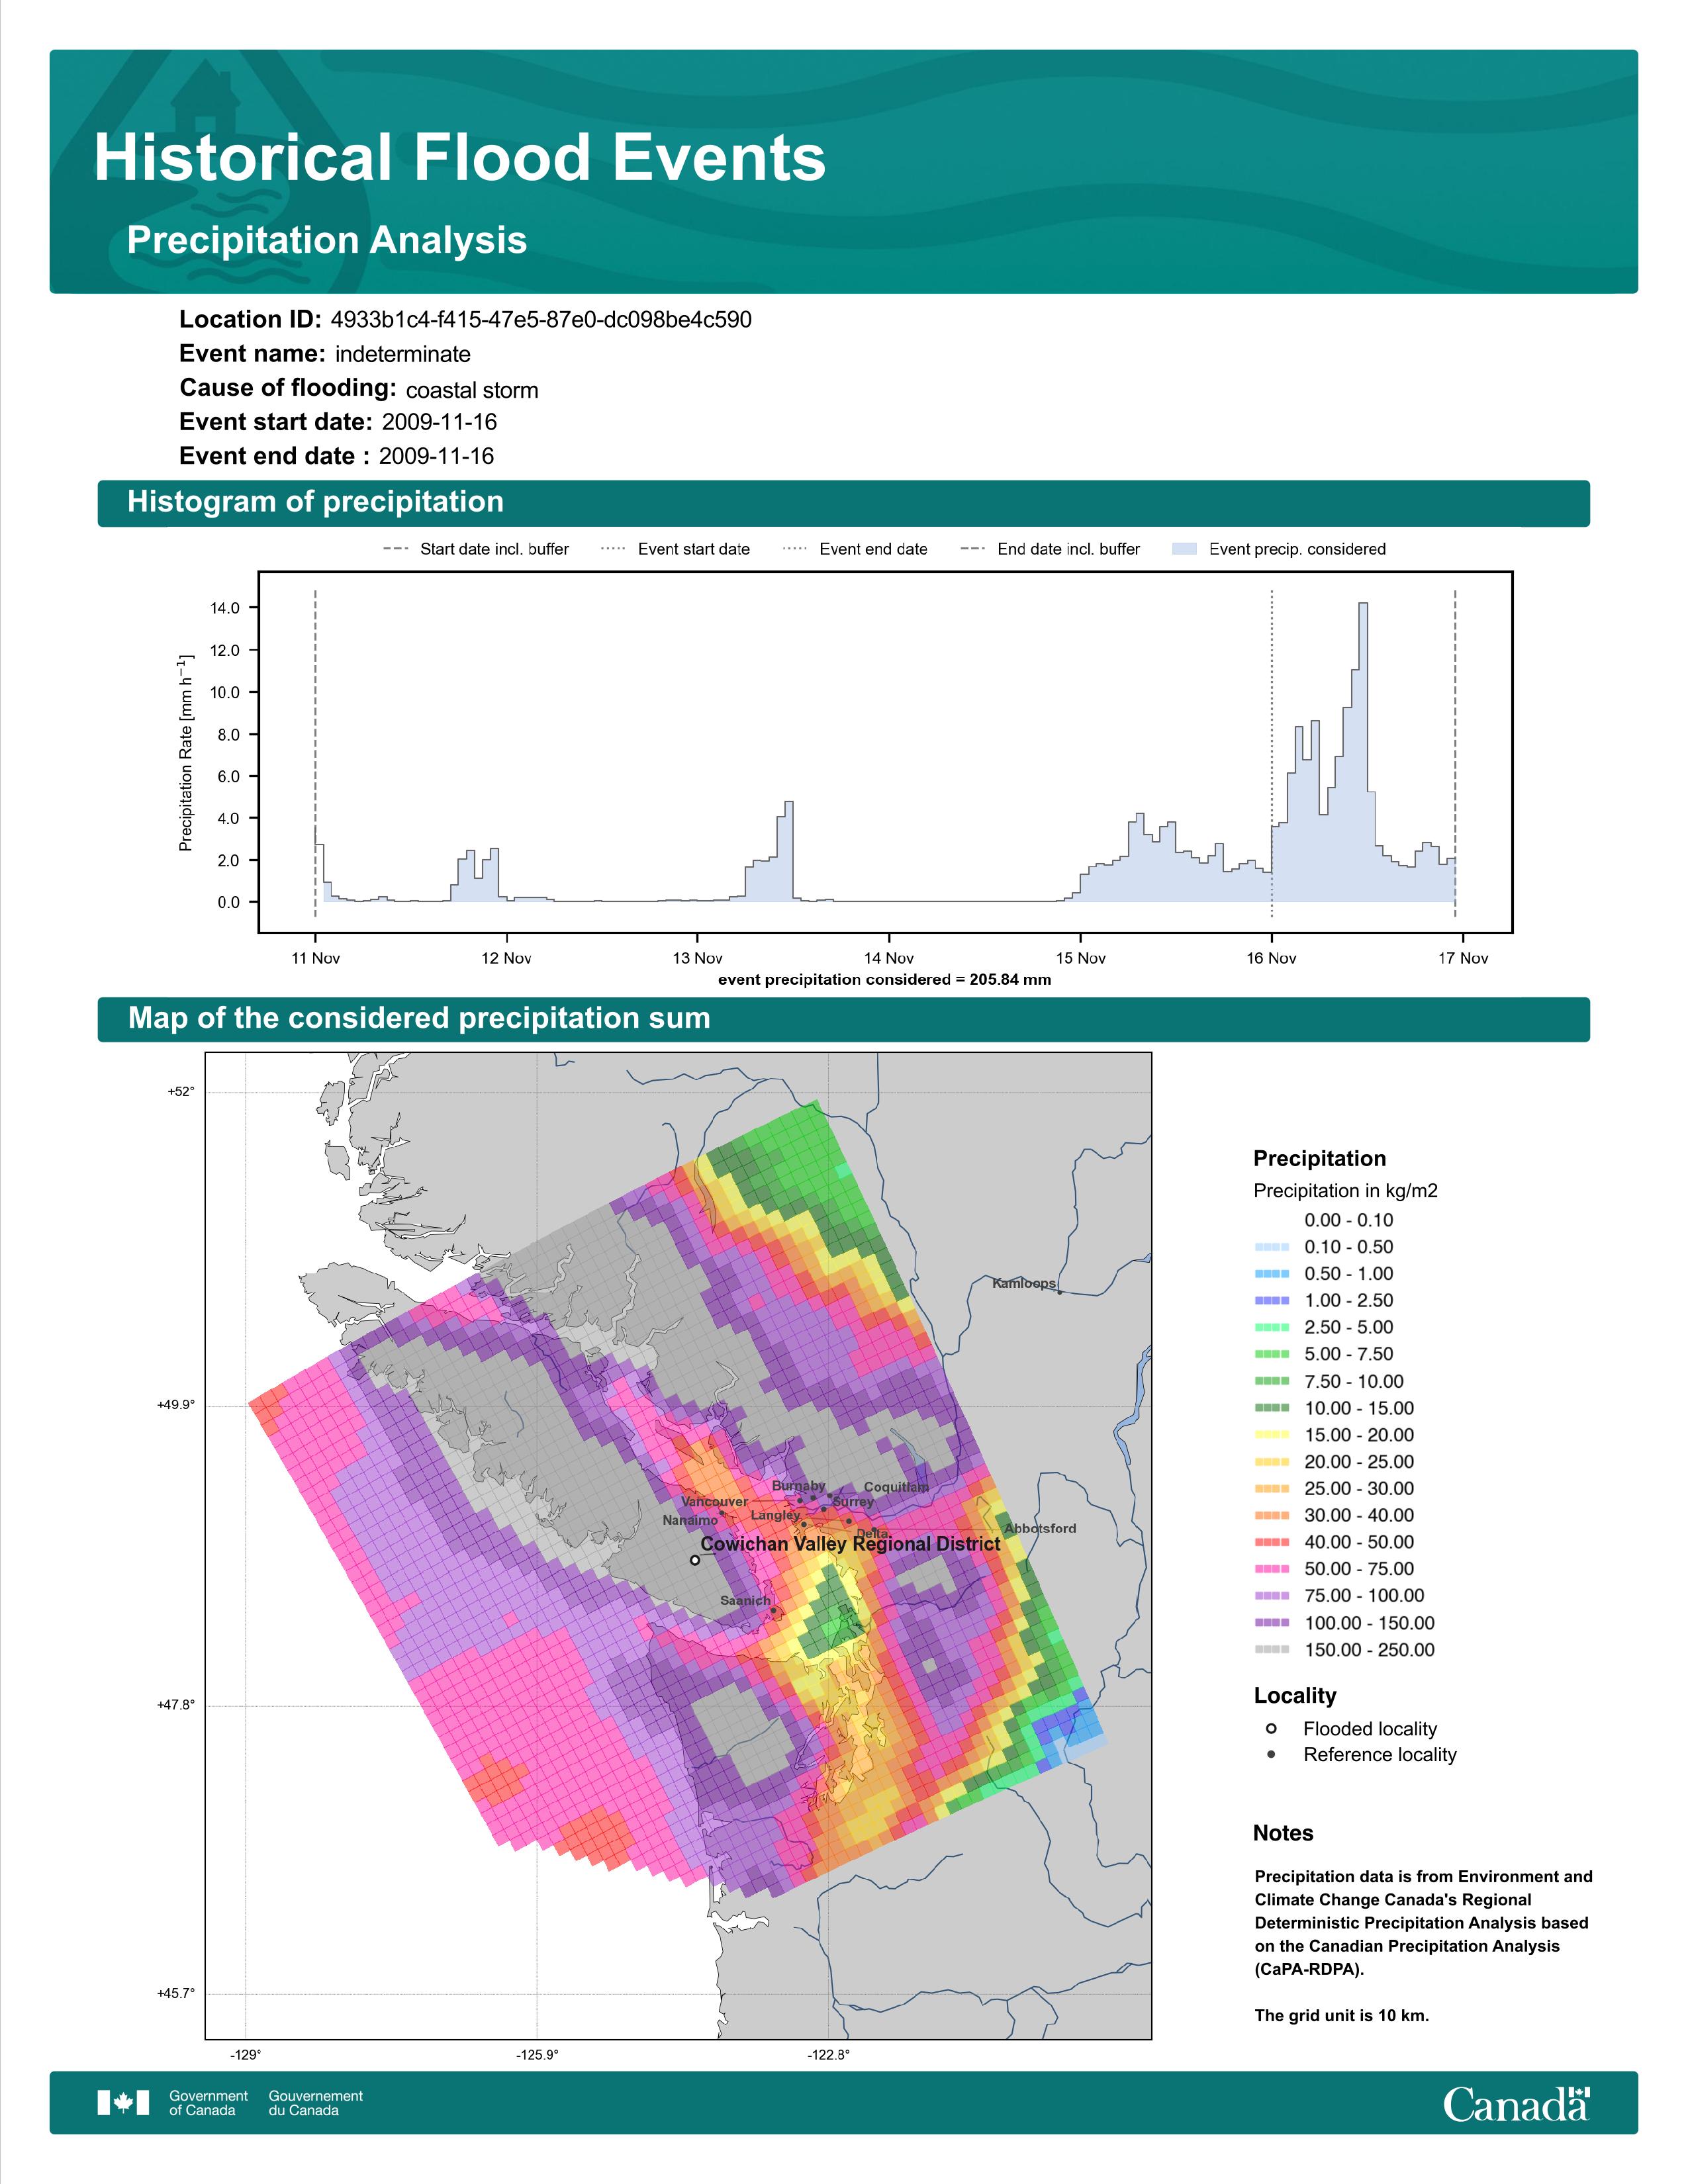
Task: Click the Flooded locality circle legend marker
Action: [1271, 1728]
